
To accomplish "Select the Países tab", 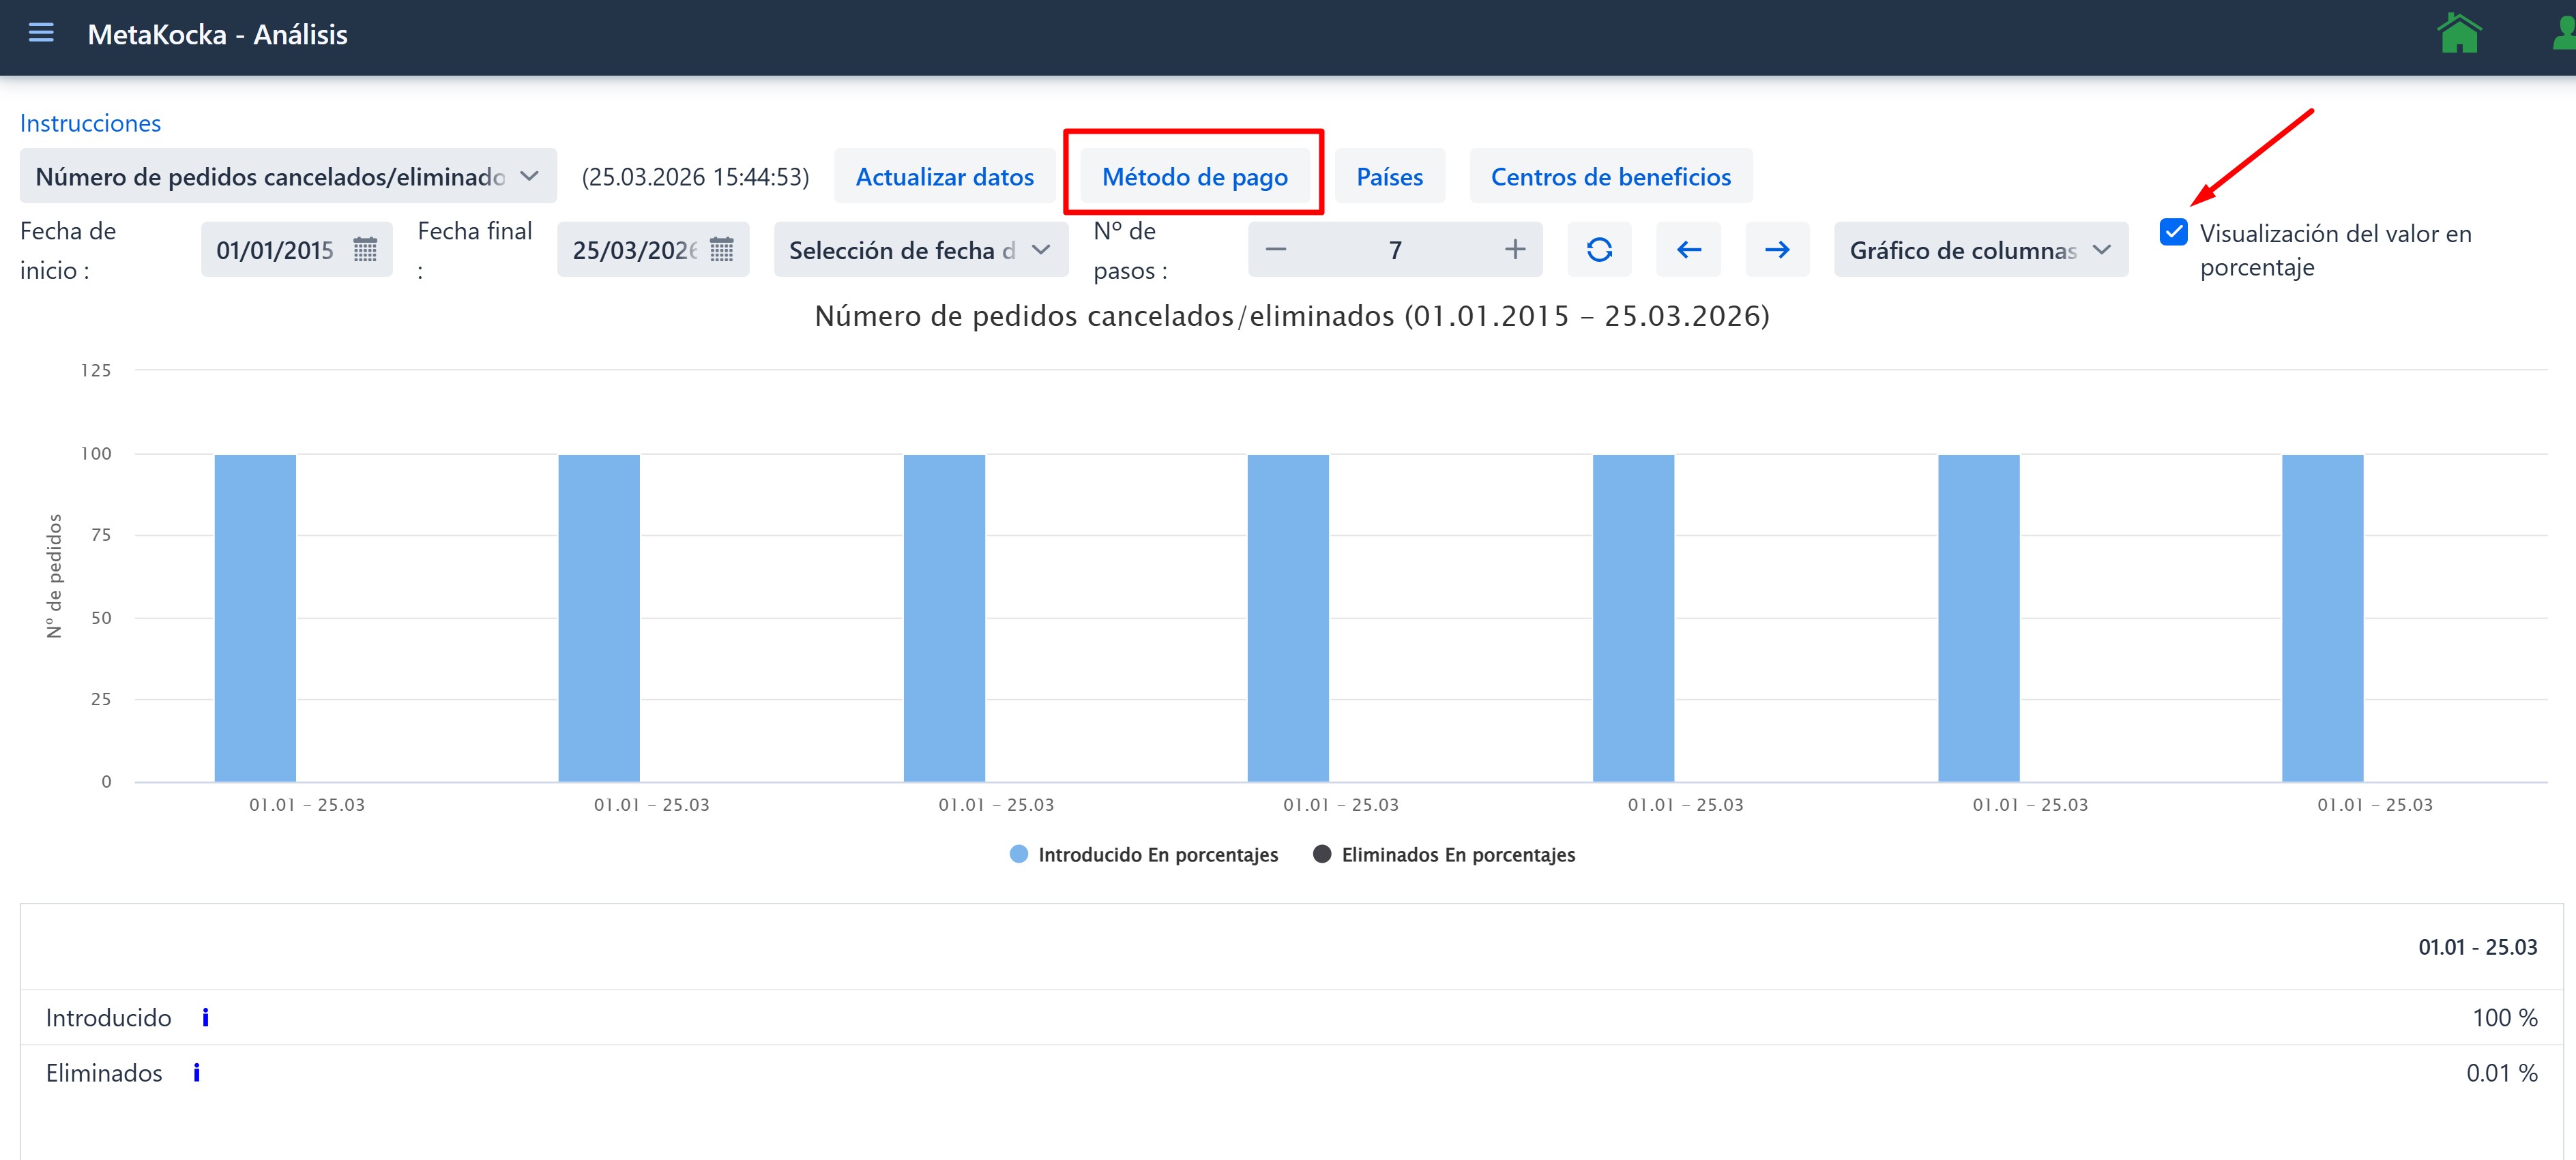I will [1389, 177].
